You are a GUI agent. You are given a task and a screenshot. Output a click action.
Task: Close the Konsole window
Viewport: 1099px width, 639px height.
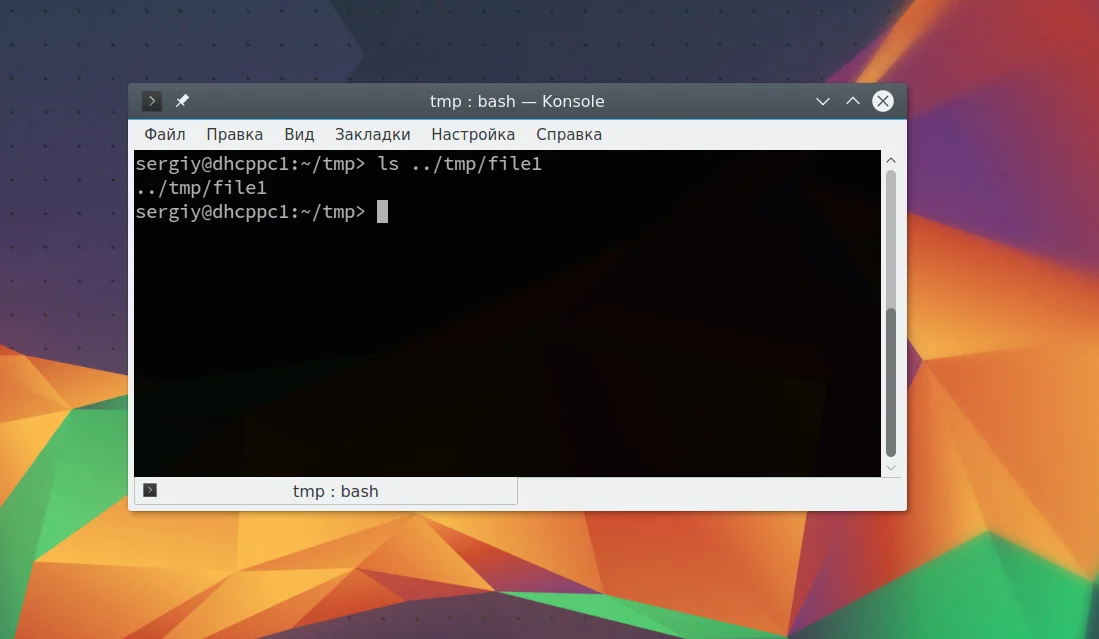coord(882,101)
